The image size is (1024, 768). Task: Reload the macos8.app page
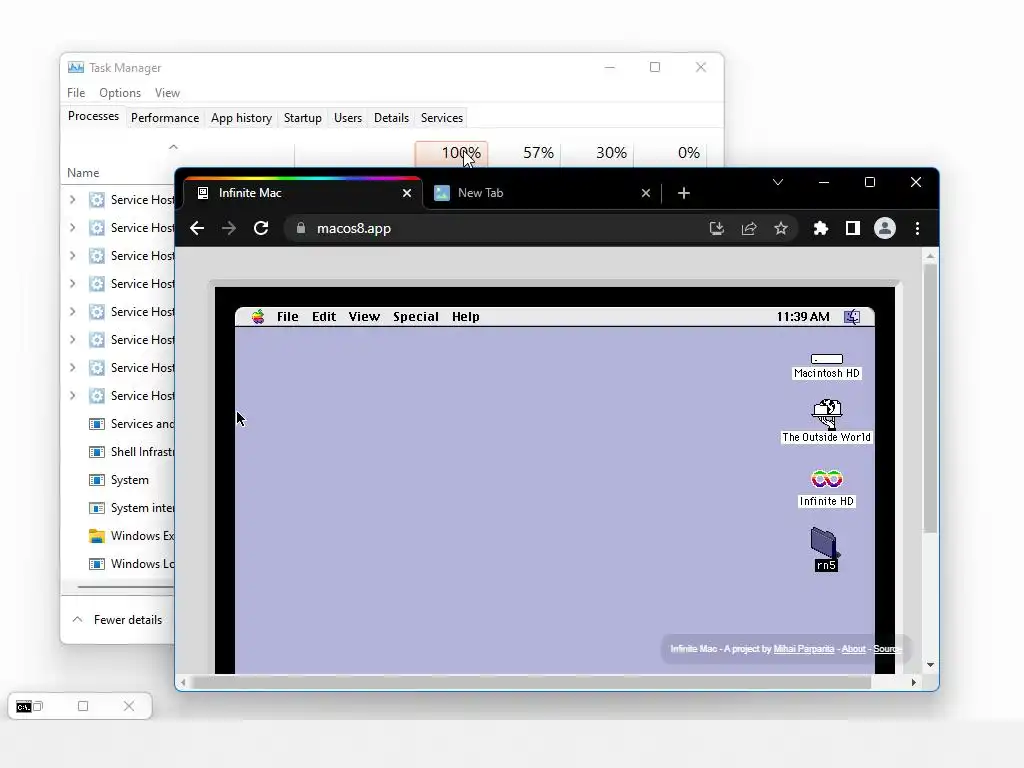pyautogui.click(x=261, y=229)
